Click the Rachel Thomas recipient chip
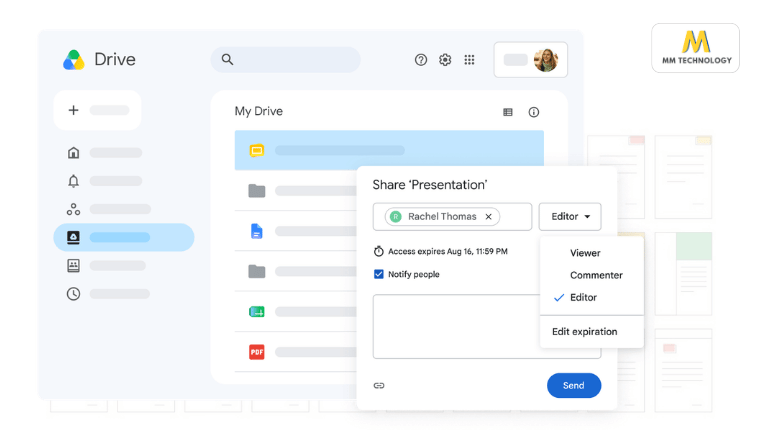The width and height of the screenshot is (760, 430). tap(442, 217)
